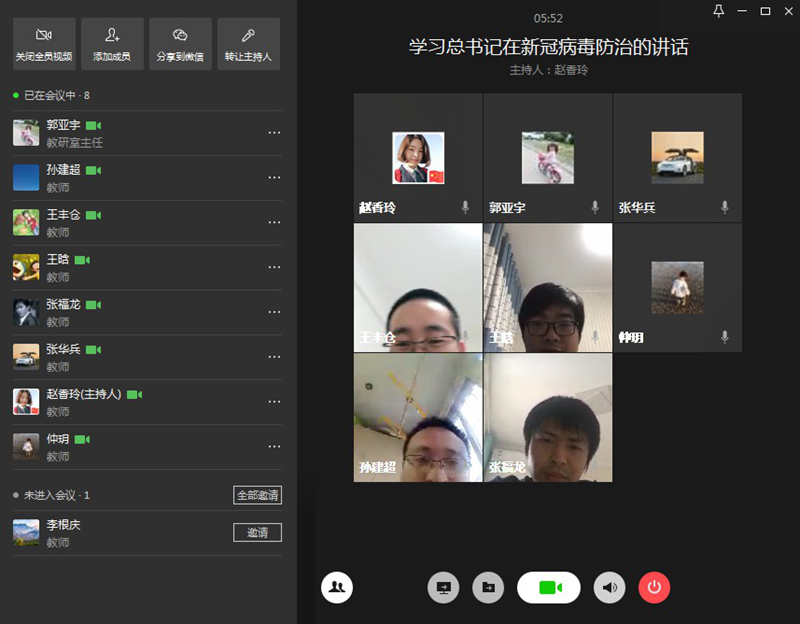Screen dimensions: 800x624
Task: Select 张福龙's video tile in the grid
Action: pos(547,418)
